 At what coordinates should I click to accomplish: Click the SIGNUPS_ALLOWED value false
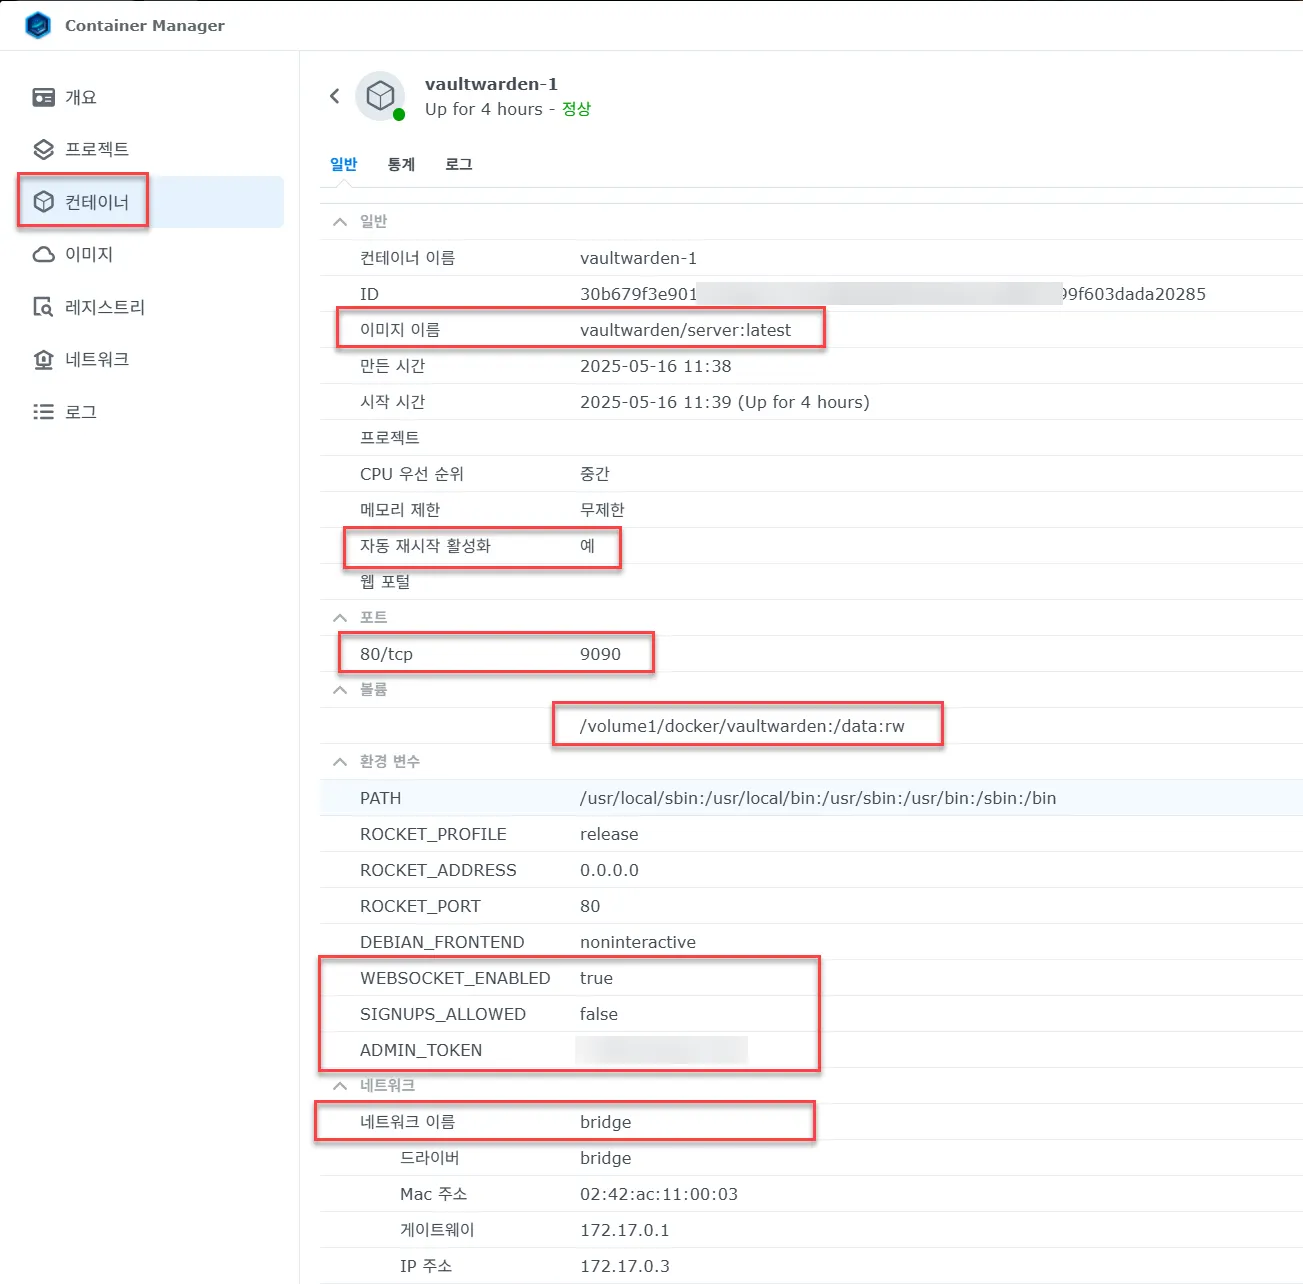pos(599,1014)
